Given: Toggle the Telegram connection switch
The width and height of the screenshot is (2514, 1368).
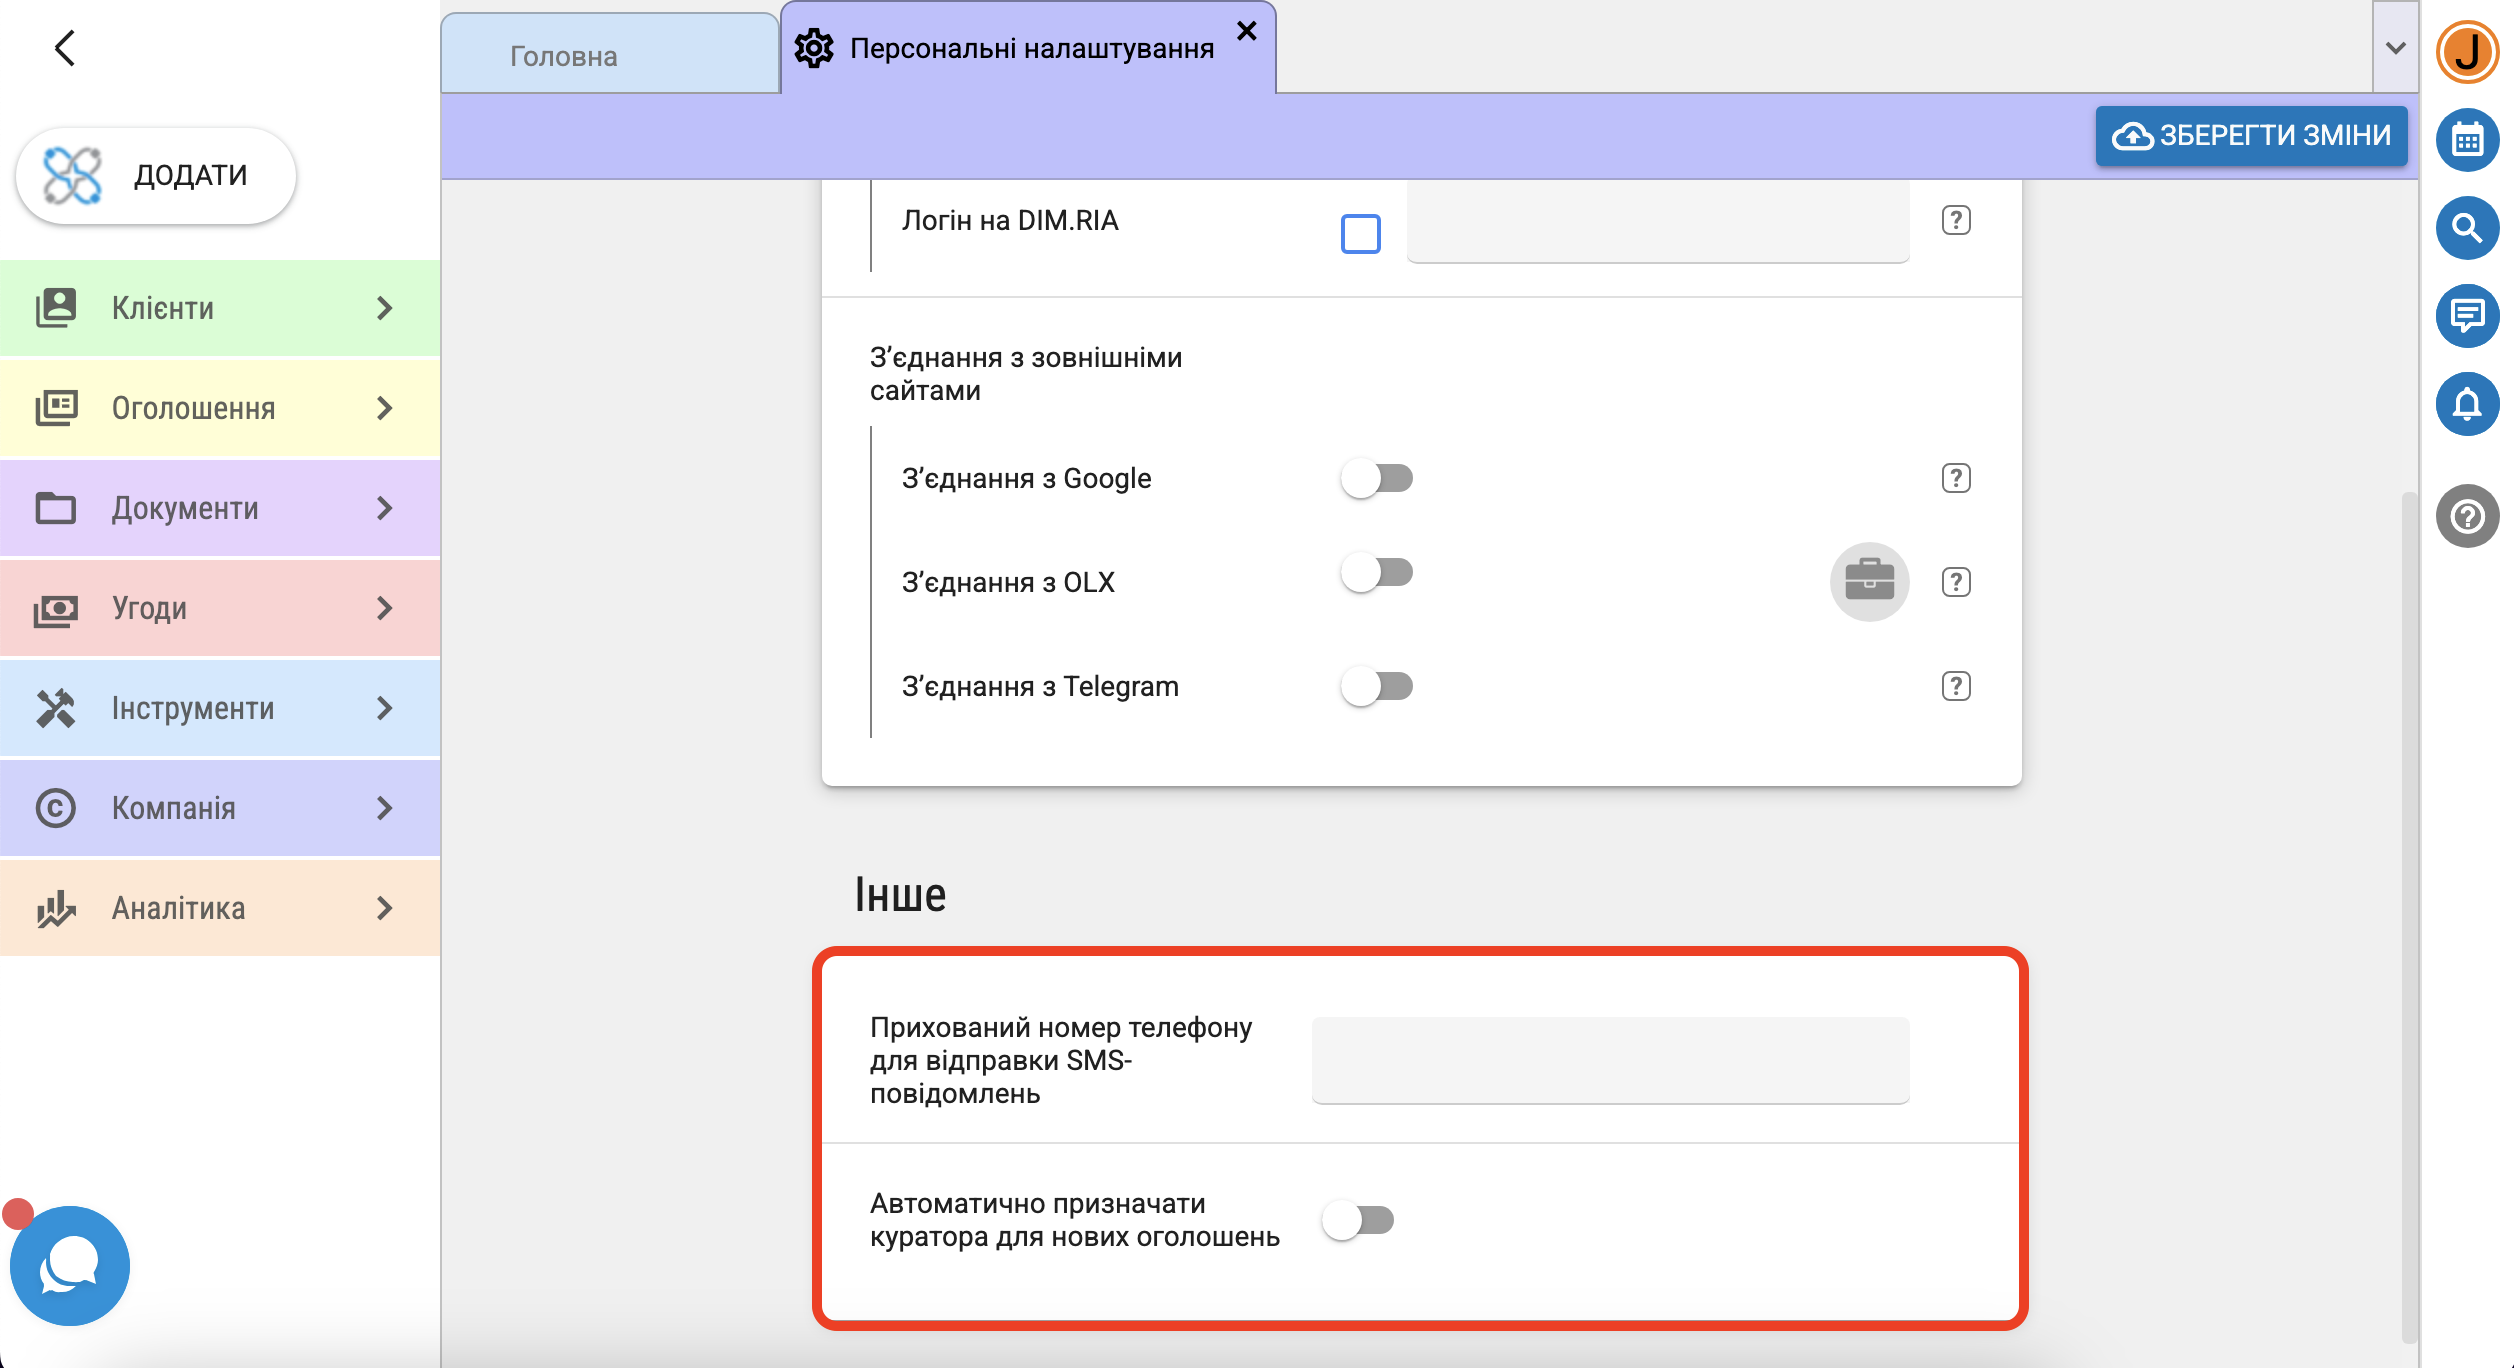Looking at the screenshot, I should [x=1376, y=686].
